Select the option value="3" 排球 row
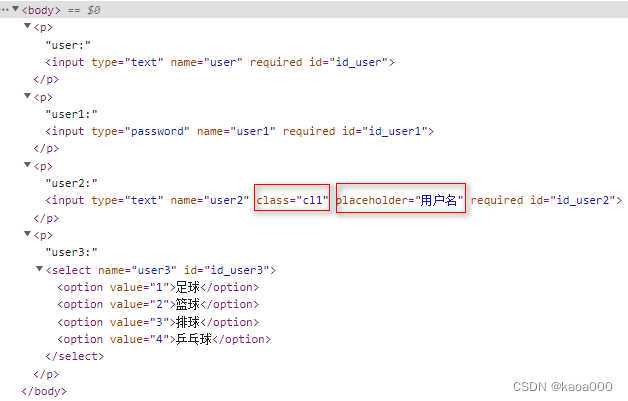Image resolution: width=628 pixels, height=401 pixels. [158, 322]
